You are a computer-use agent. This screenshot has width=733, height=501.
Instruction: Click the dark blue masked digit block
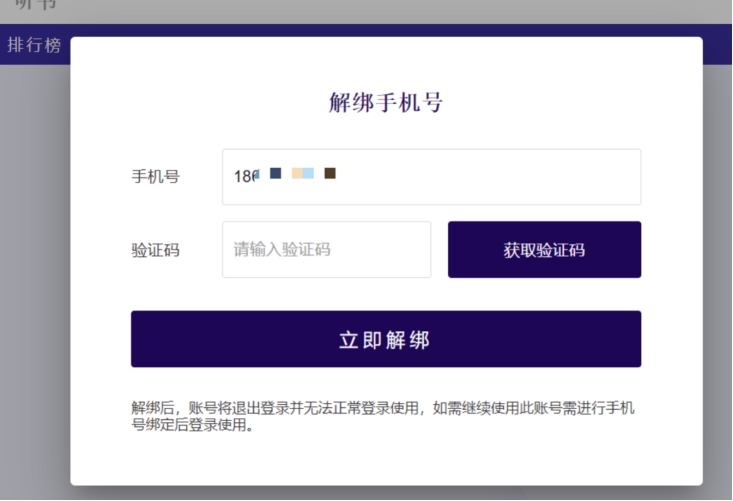275,174
